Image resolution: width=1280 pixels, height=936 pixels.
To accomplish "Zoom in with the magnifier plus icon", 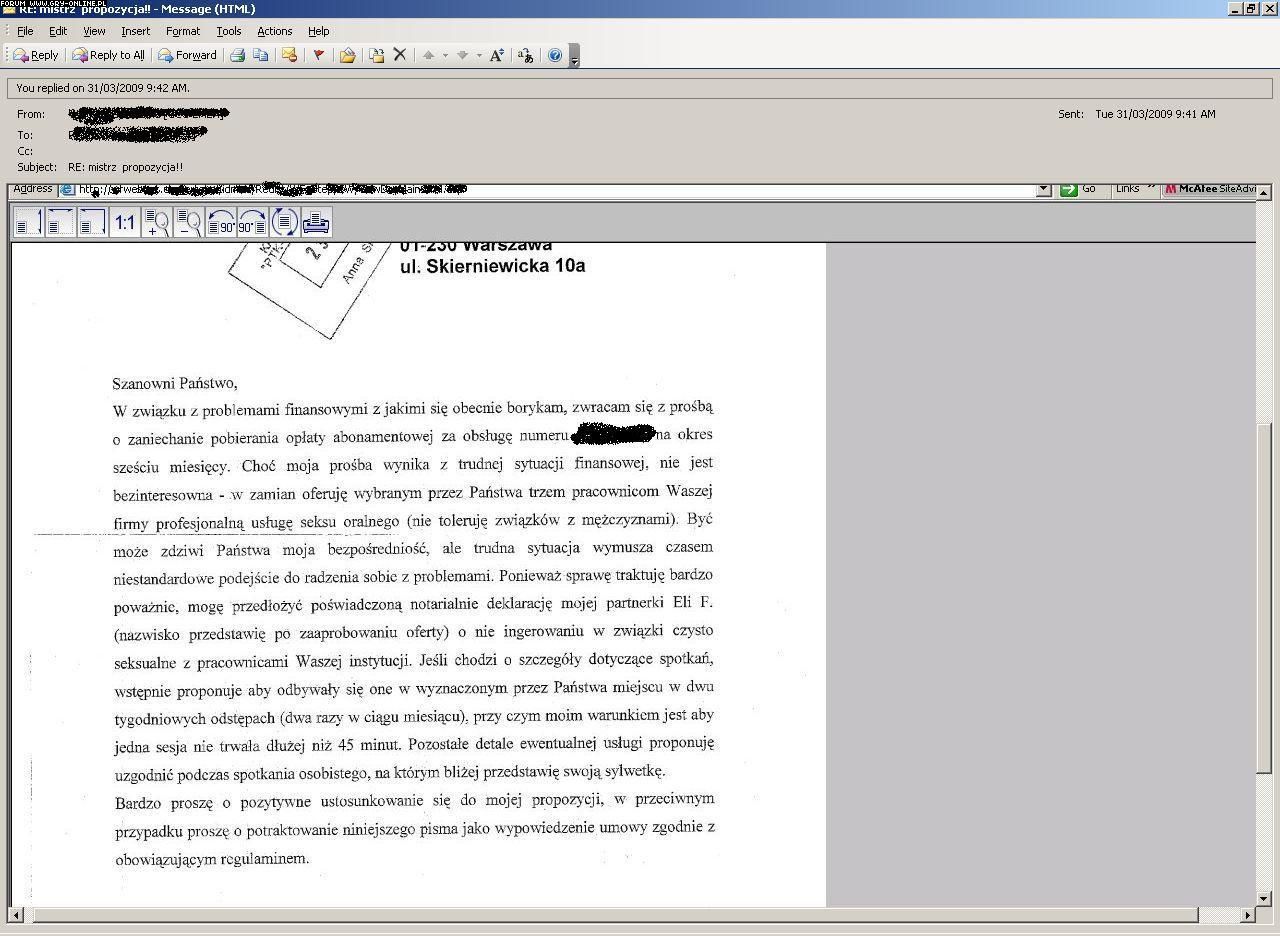I will pyautogui.click(x=157, y=222).
